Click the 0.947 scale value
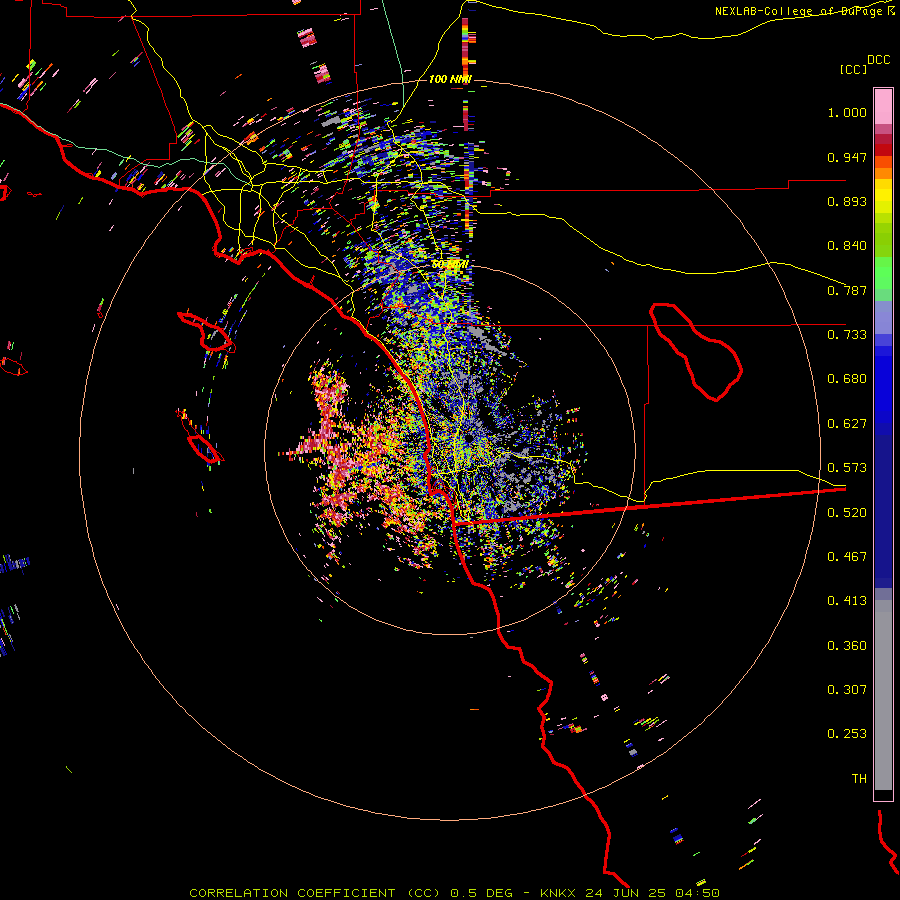Viewport: 900px width, 900px height. pyautogui.click(x=847, y=157)
